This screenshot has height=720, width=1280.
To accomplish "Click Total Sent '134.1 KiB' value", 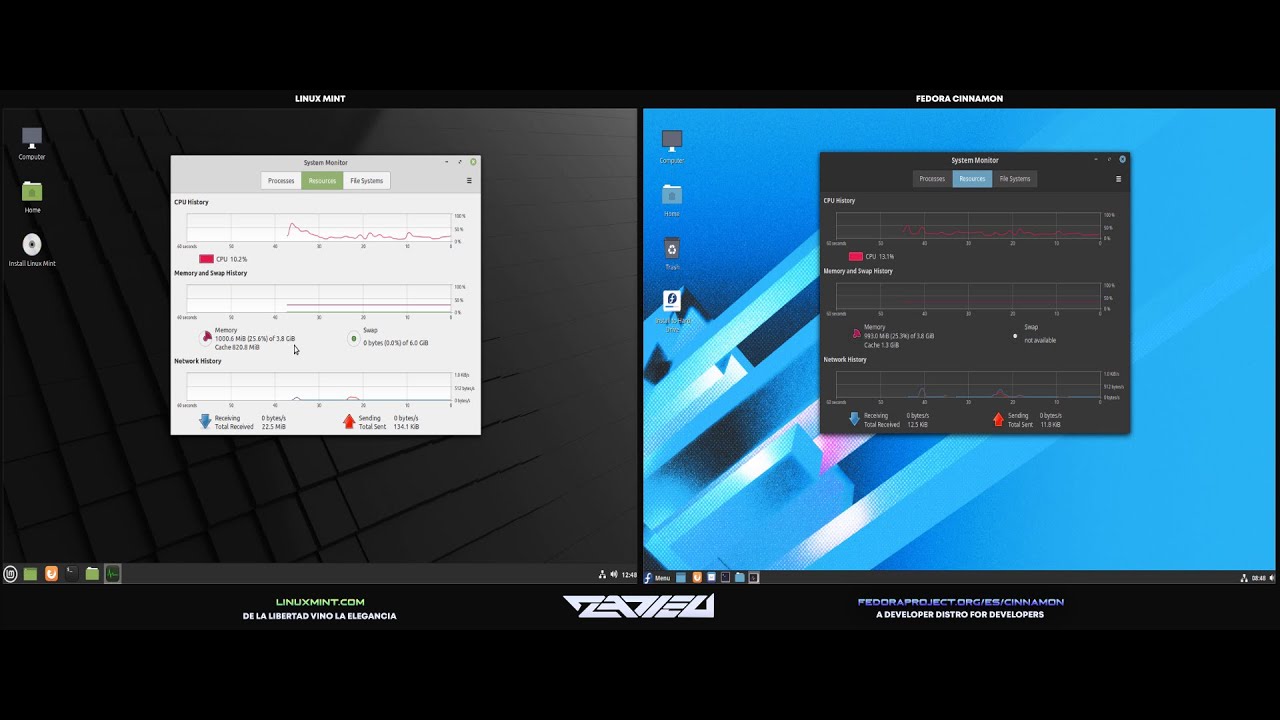I will (x=406, y=427).
